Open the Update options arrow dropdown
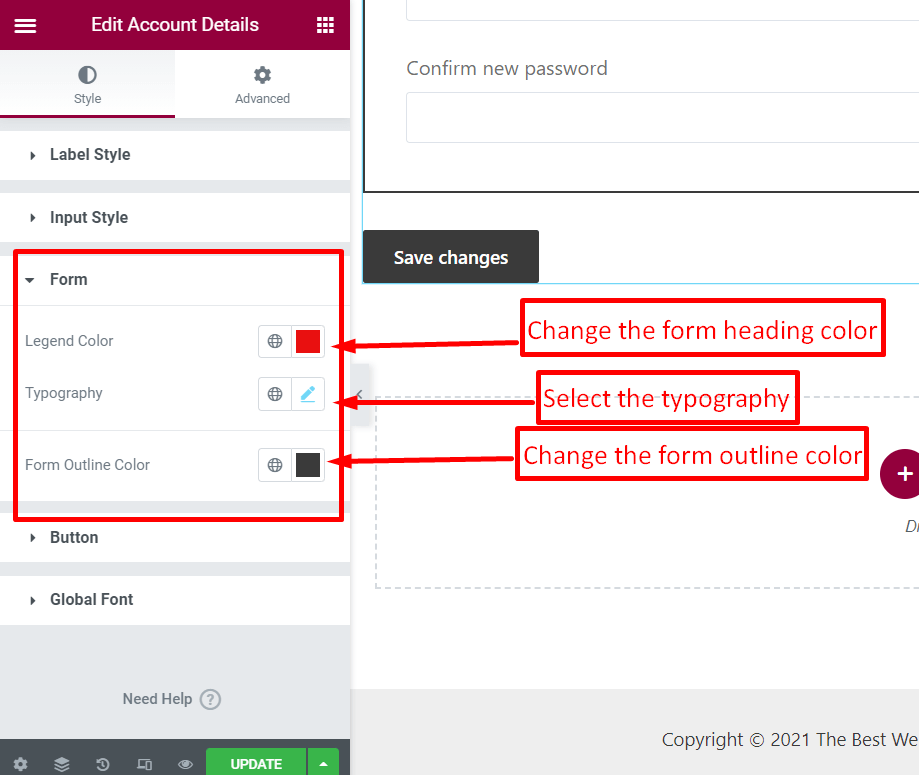 [322, 762]
